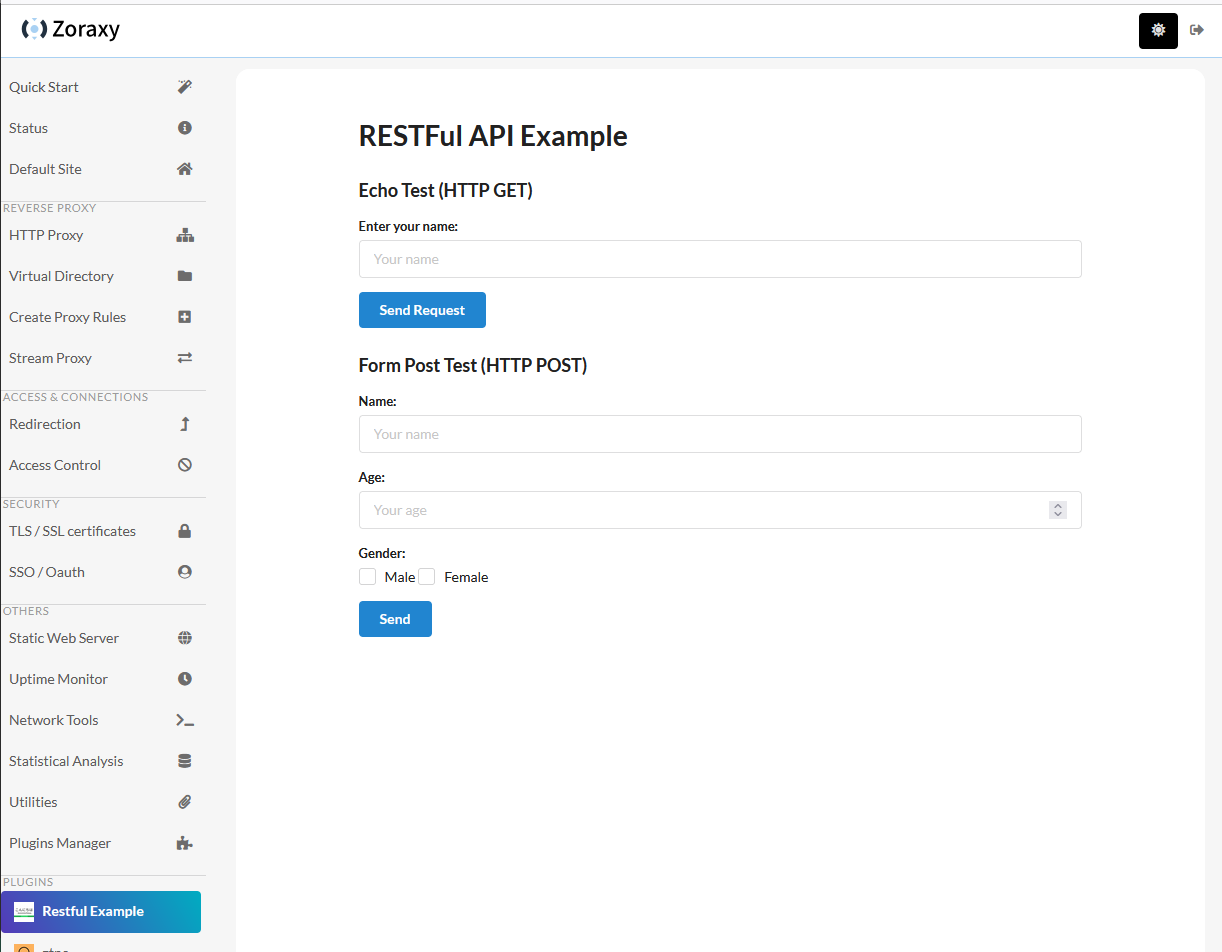Viewport: 1222px width, 952px height.
Task: Open the Static Web Server page
Action: click(x=64, y=638)
